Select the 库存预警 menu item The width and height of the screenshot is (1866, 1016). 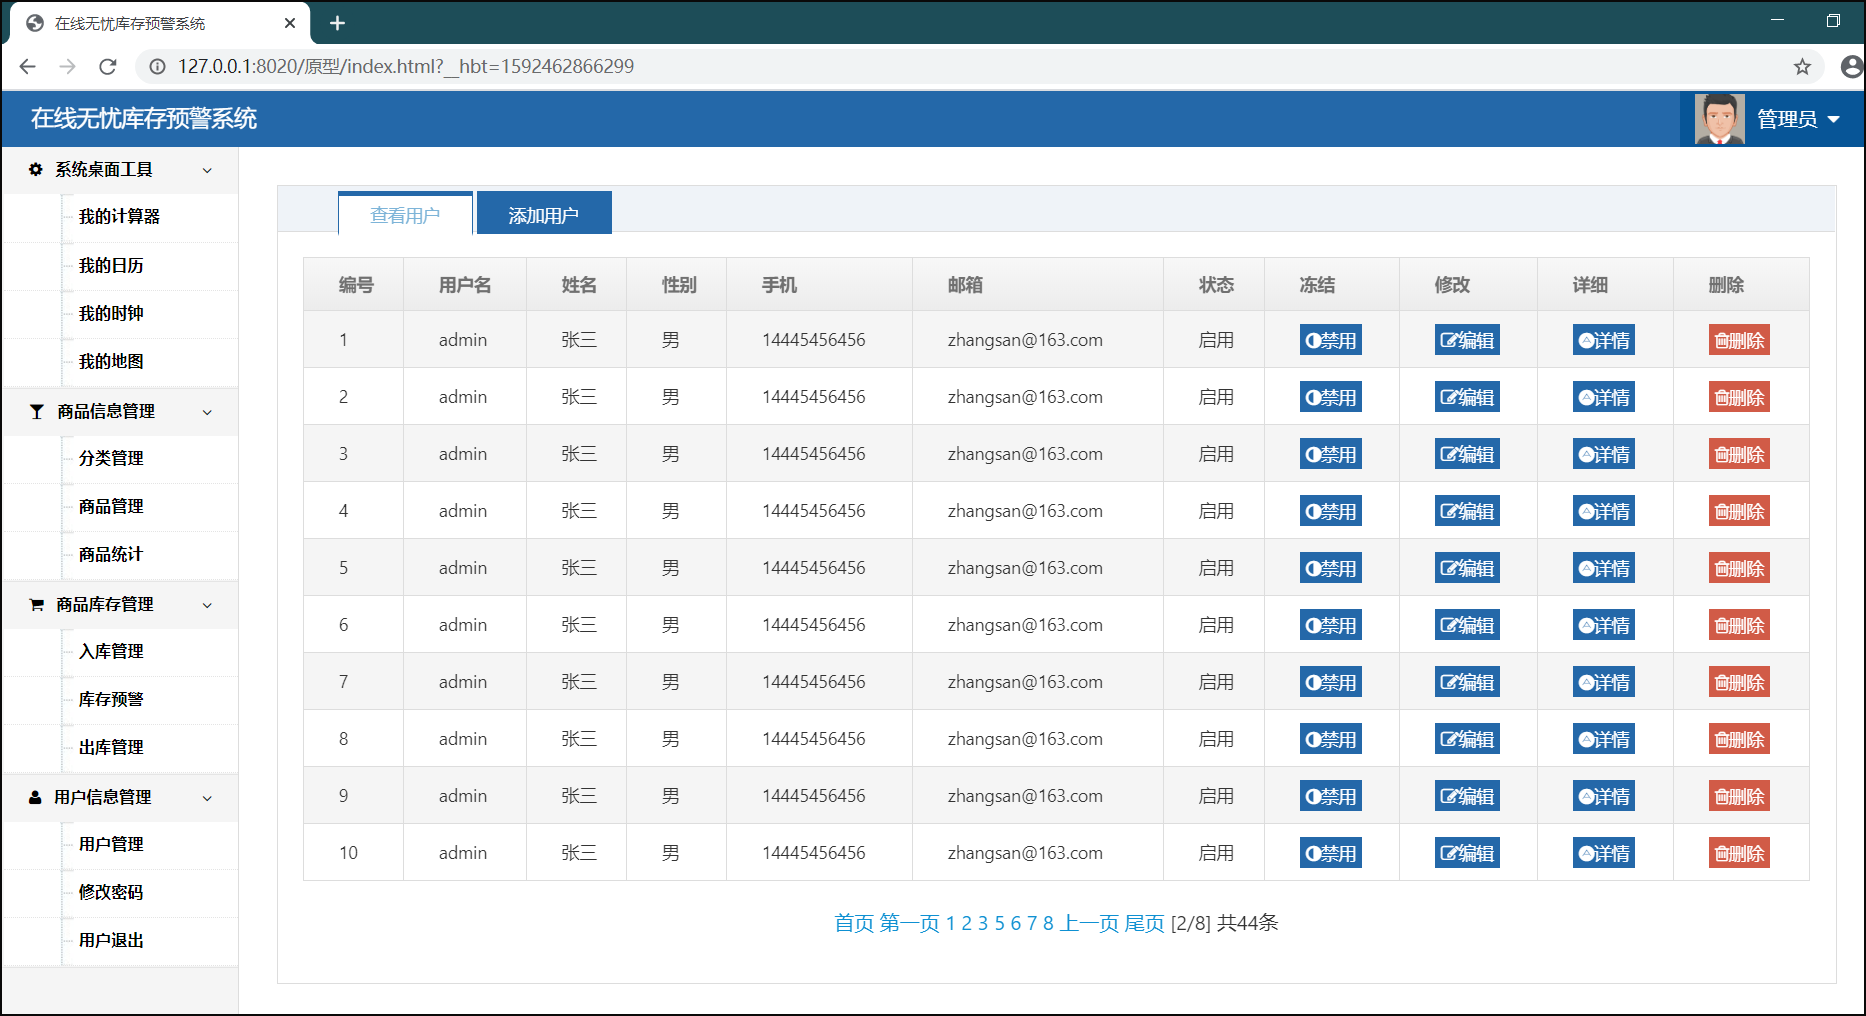[x=110, y=699]
